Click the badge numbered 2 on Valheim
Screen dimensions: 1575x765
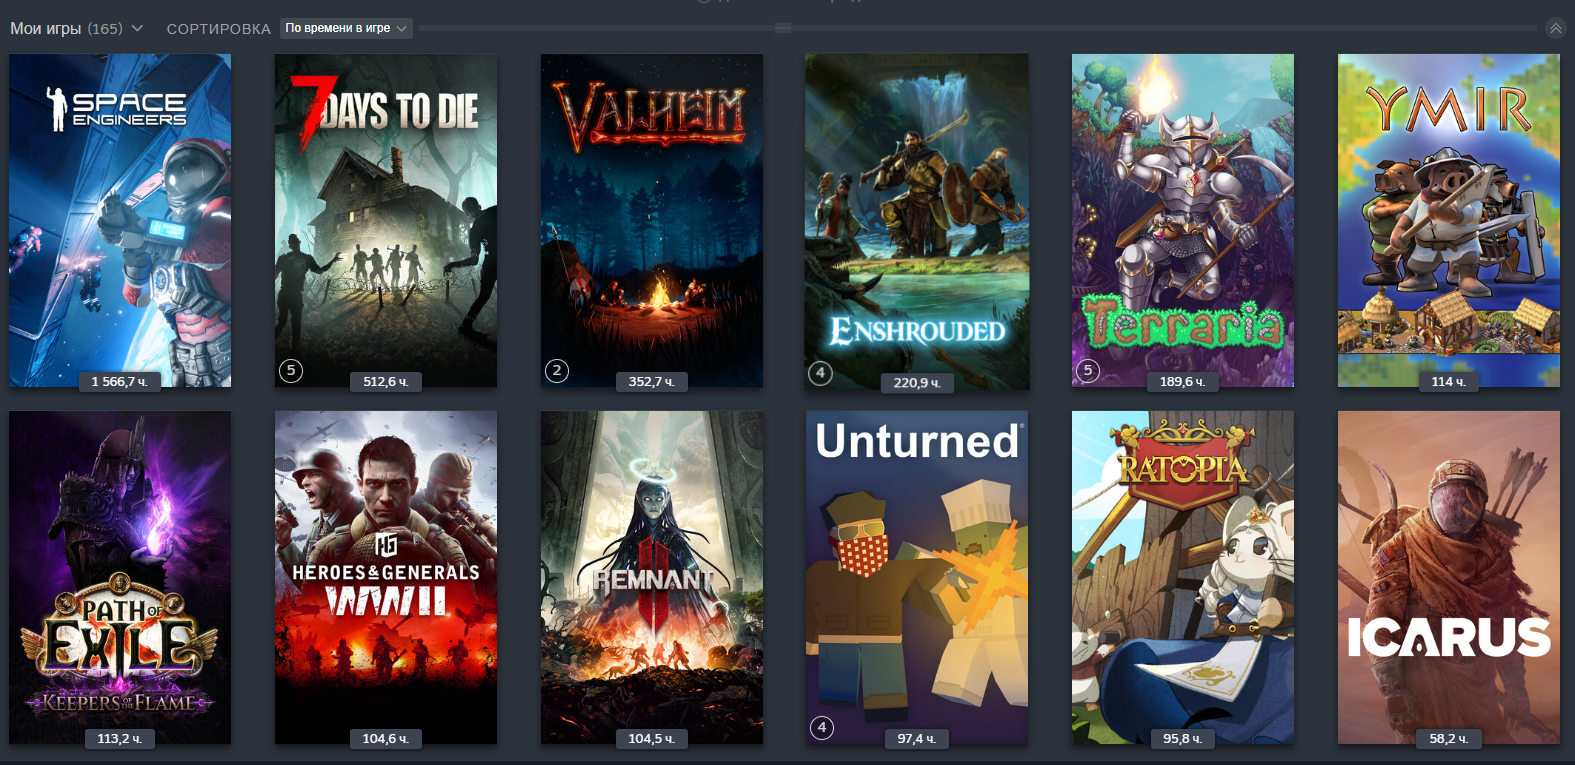coord(557,371)
